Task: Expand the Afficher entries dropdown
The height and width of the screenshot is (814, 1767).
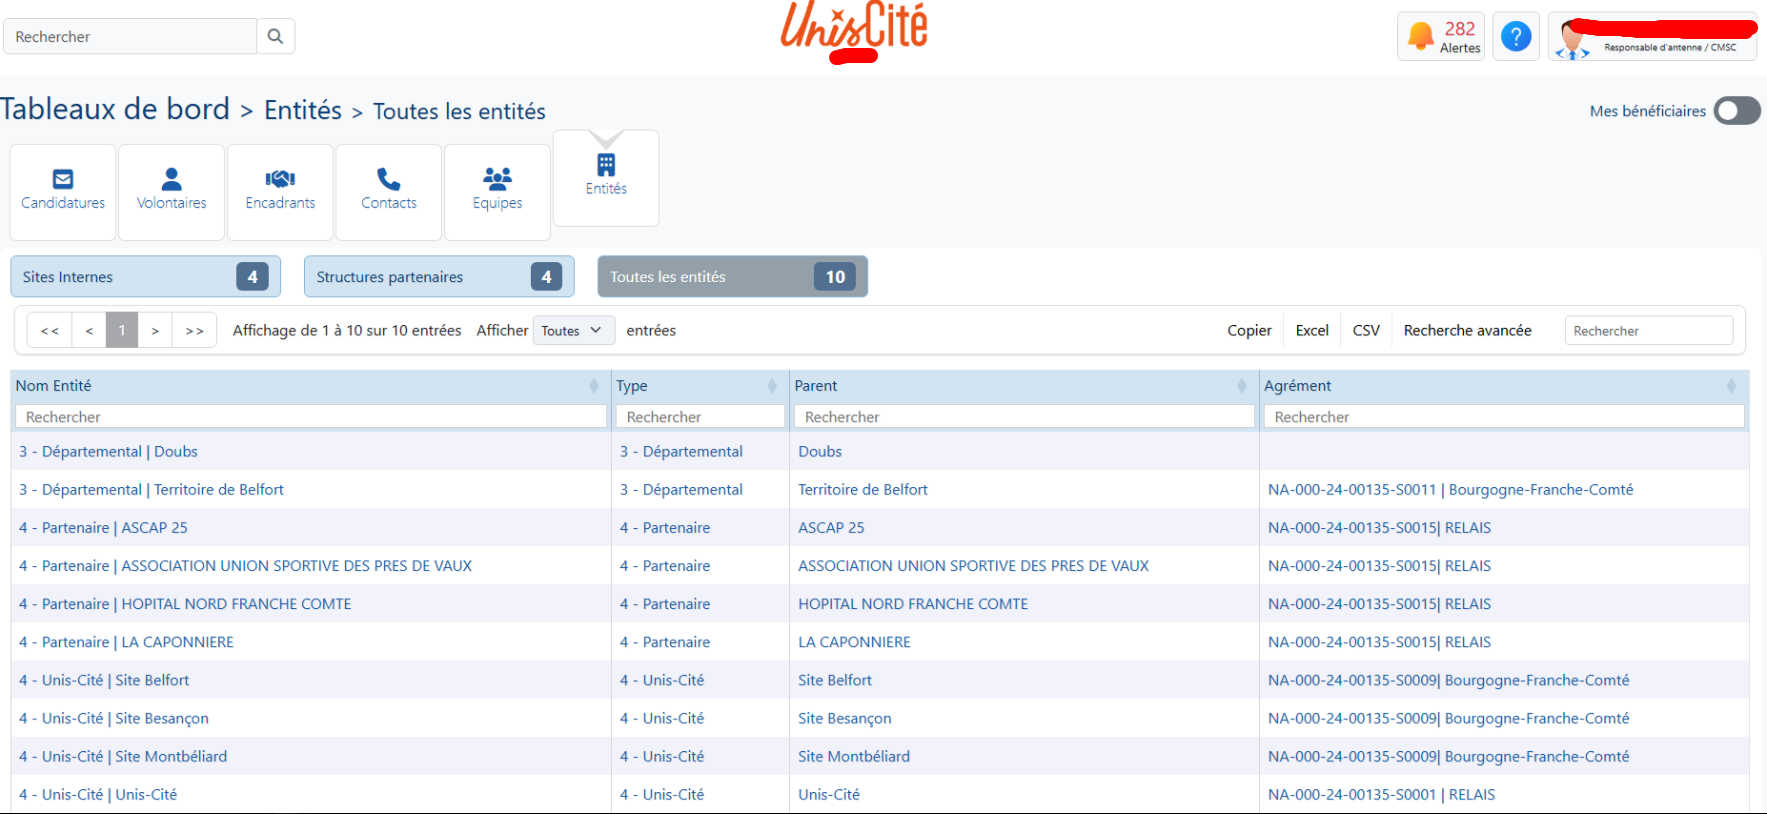Action: pyautogui.click(x=571, y=331)
